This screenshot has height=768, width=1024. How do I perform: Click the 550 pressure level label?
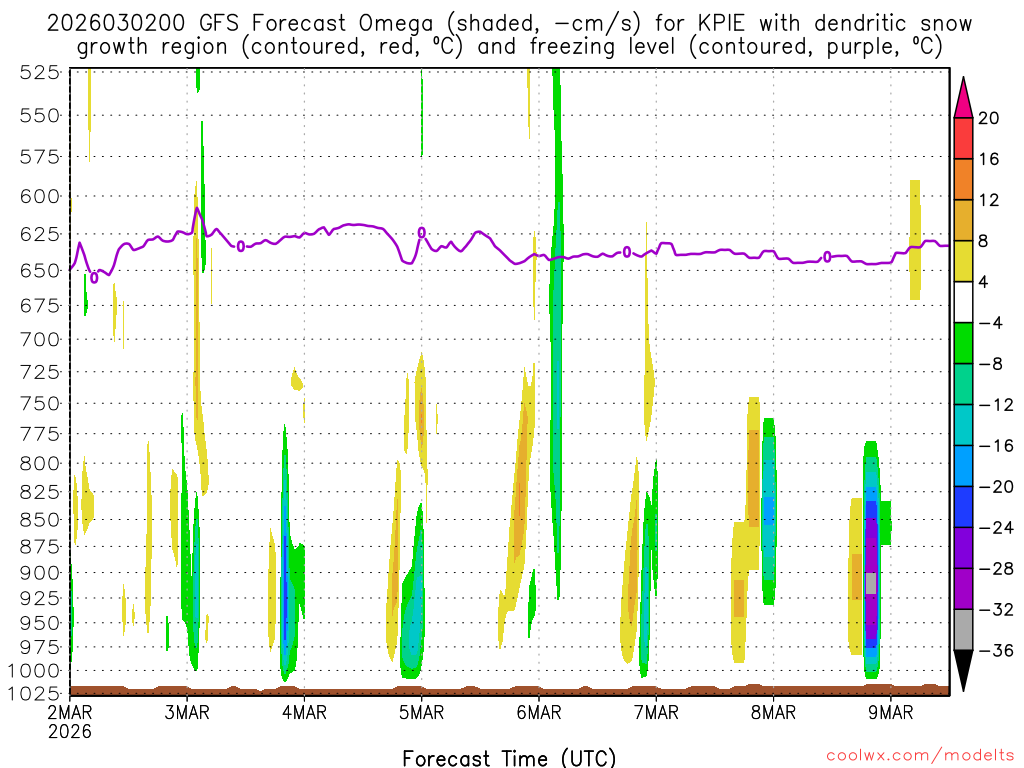40,116
